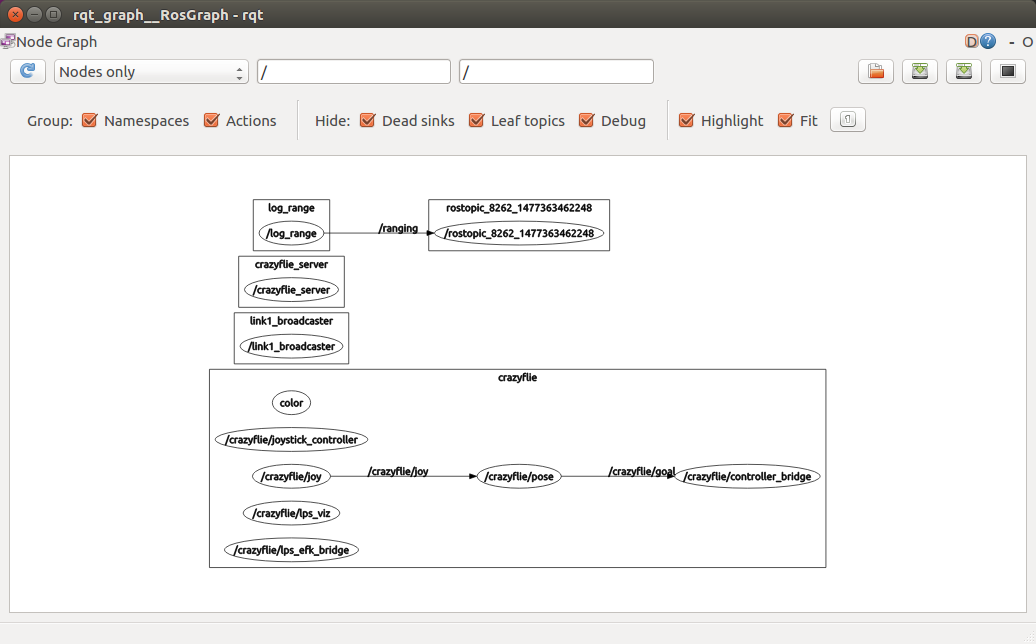This screenshot has width=1036, height=644.
Task: Click the first namespace filter text field
Action: (x=354, y=72)
